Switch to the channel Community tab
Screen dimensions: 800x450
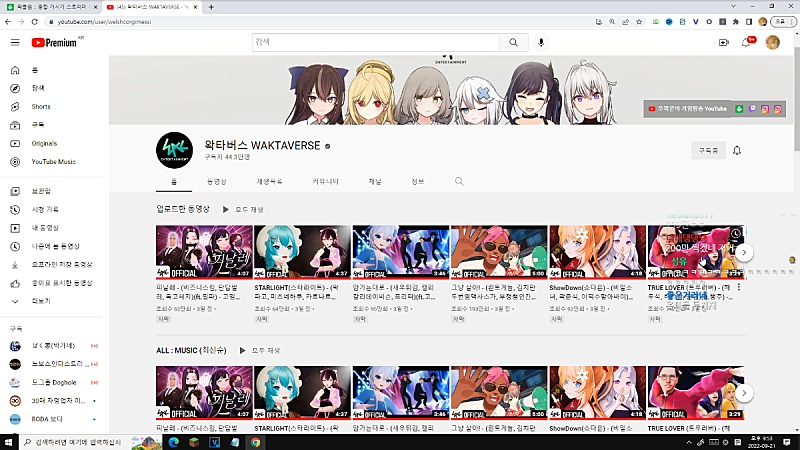pyautogui.click(x=326, y=182)
